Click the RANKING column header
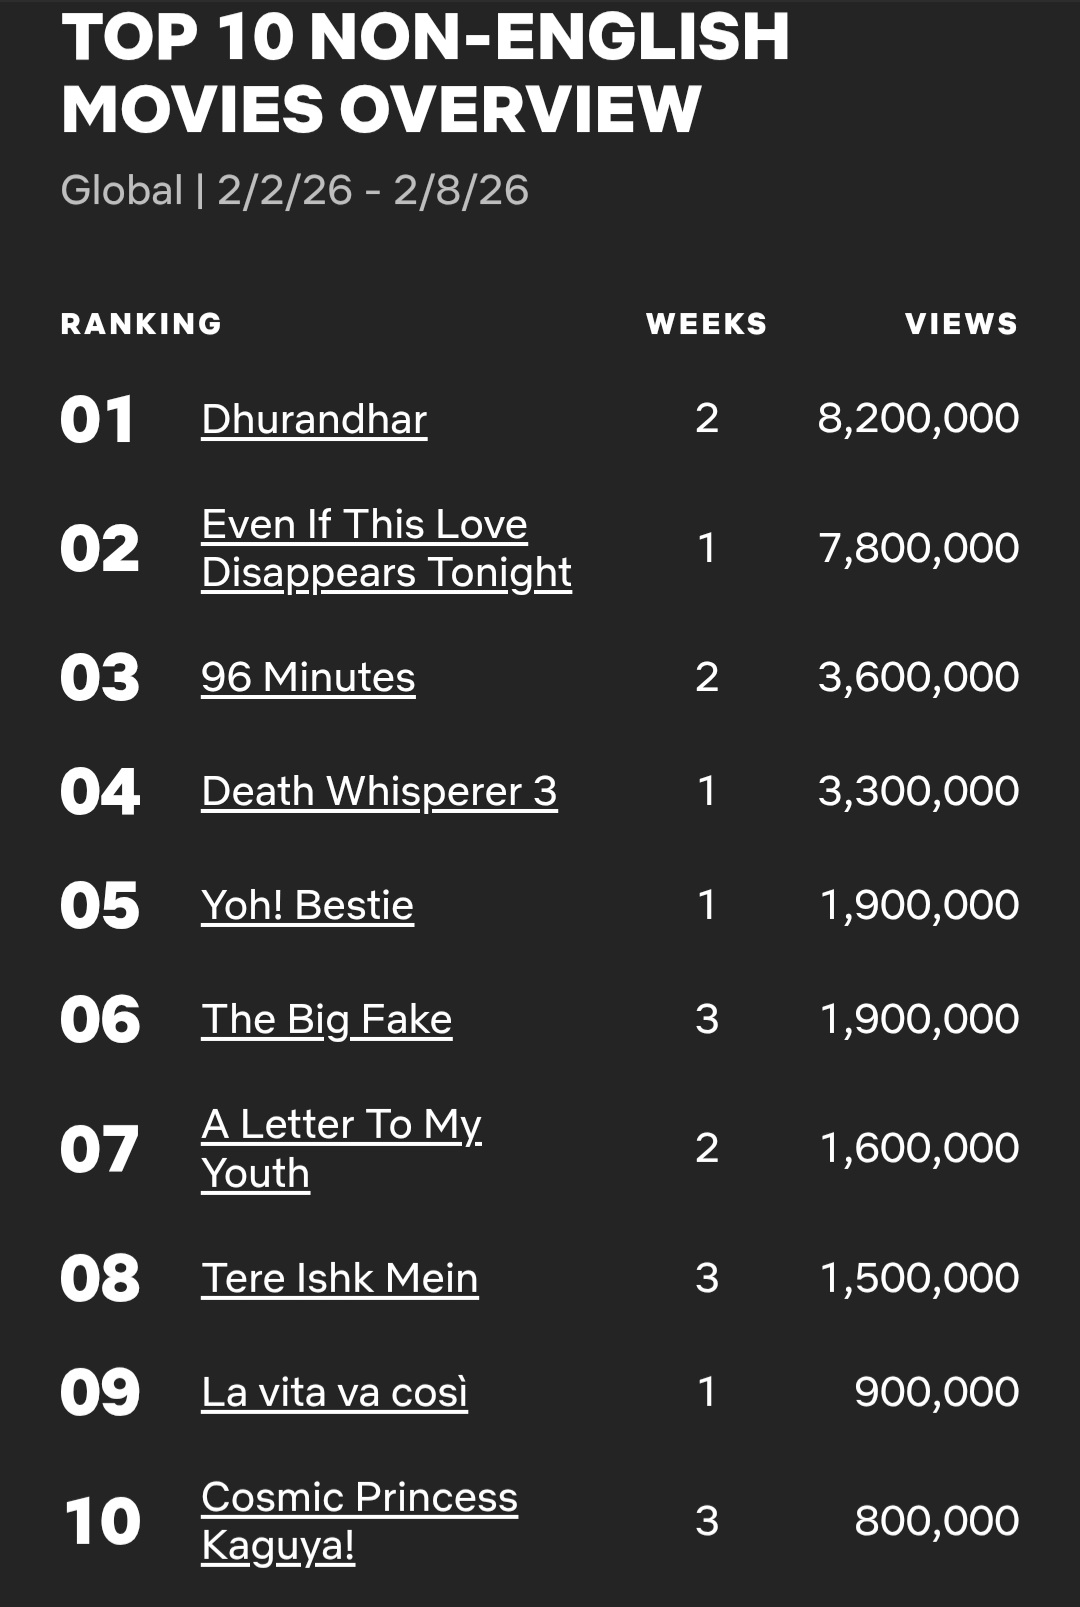 click(141, 324)
